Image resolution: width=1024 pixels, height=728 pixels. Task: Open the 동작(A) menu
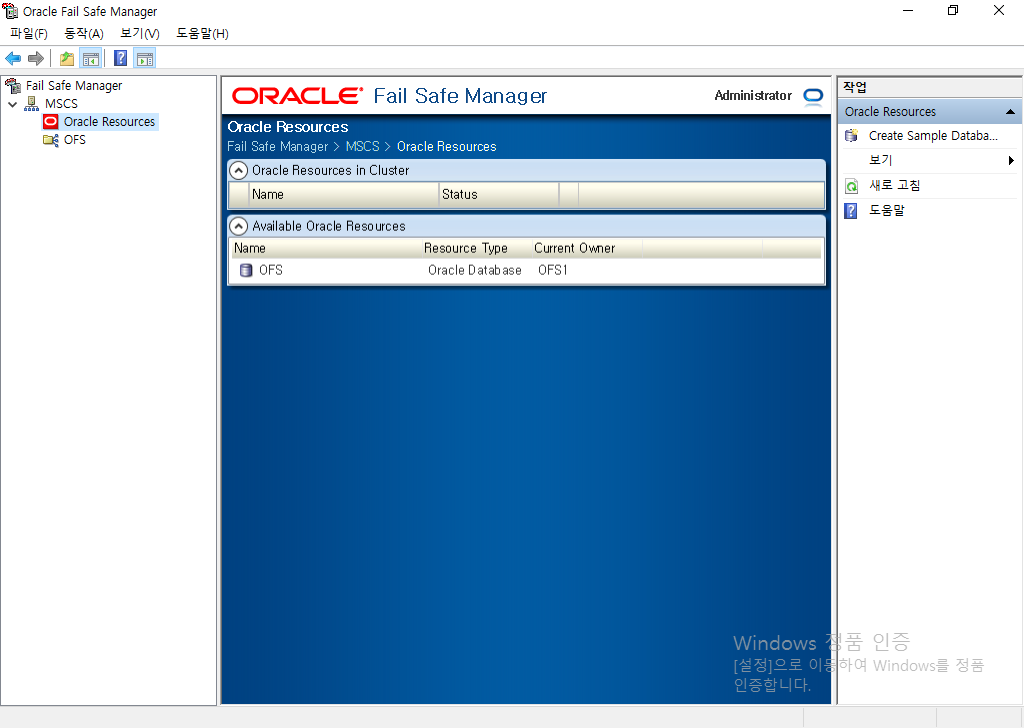coord(84,33)
